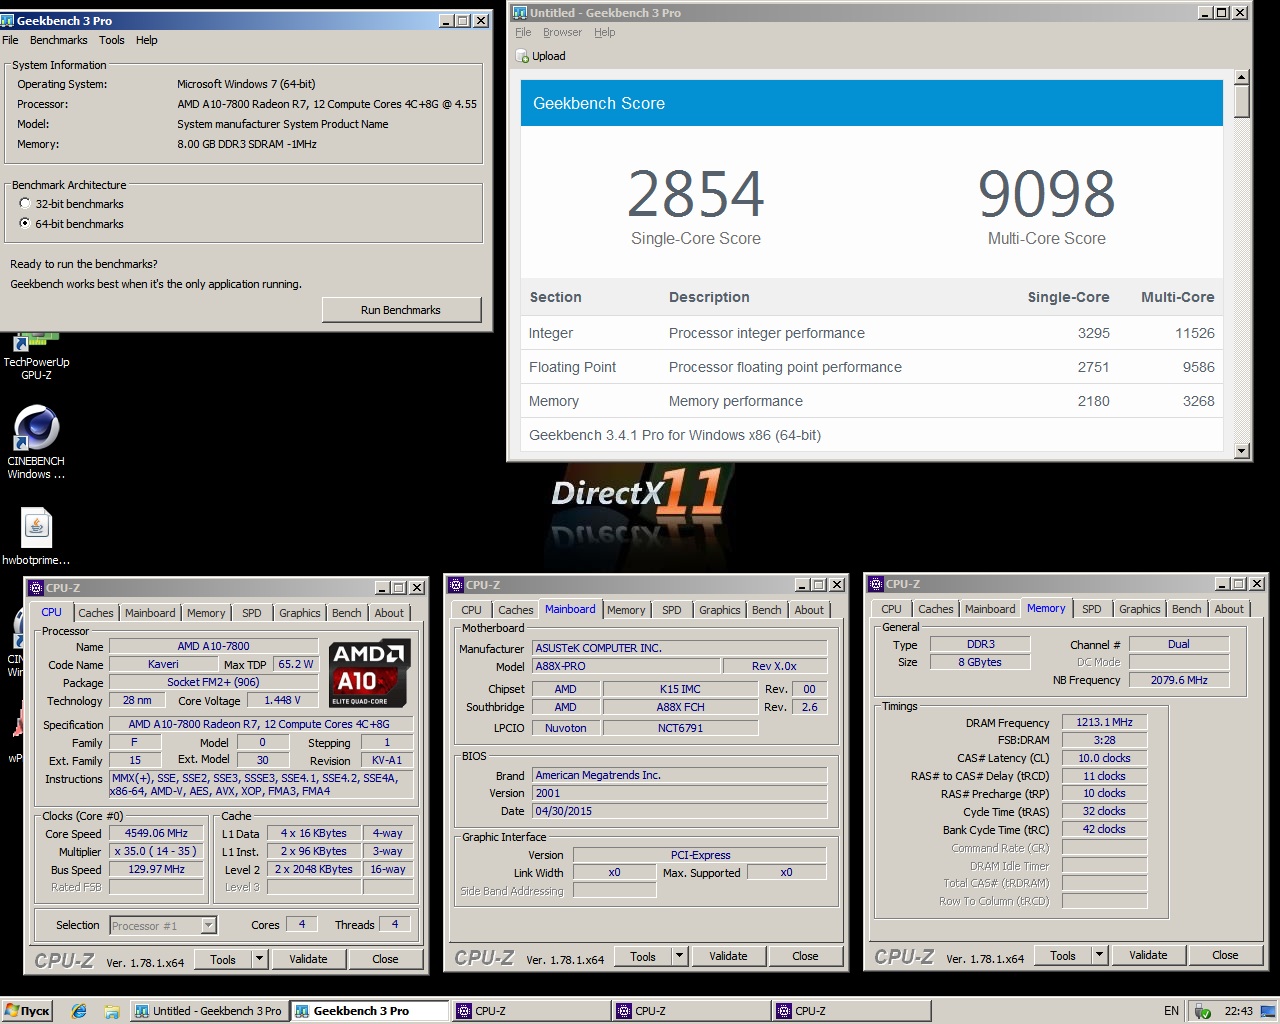
Task: Open the Help menu in Untitled Geekbench window
Action: coord(604,32)
